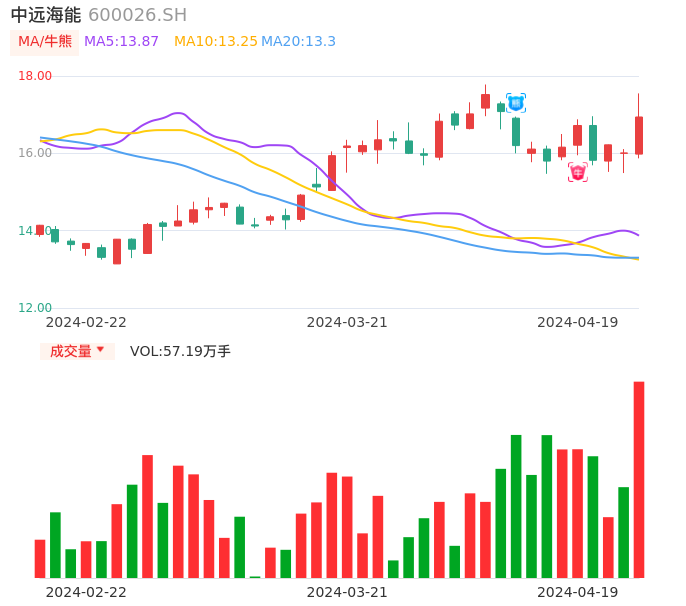
Task: Click the 16.00 price axis label
Action: tap(35, 153)
